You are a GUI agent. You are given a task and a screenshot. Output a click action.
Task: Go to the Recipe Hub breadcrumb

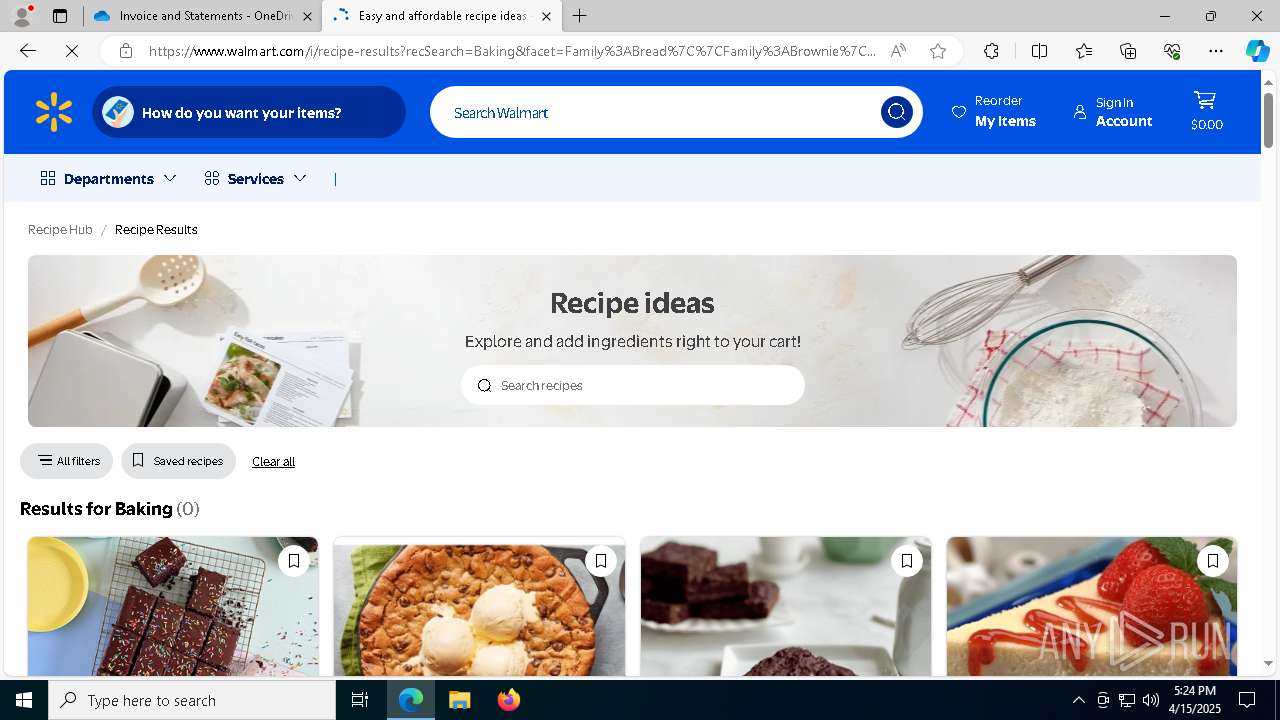[60, 229]
